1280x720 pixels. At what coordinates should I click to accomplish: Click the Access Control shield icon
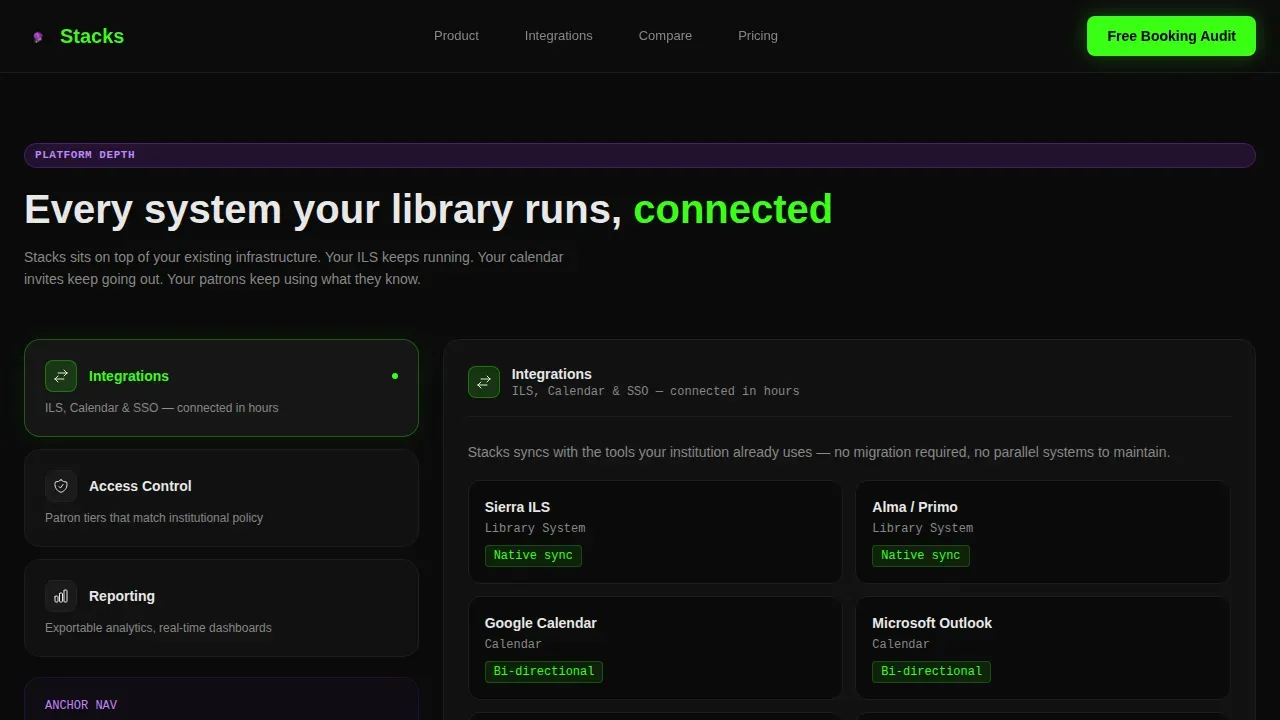[x=61, y=486]
